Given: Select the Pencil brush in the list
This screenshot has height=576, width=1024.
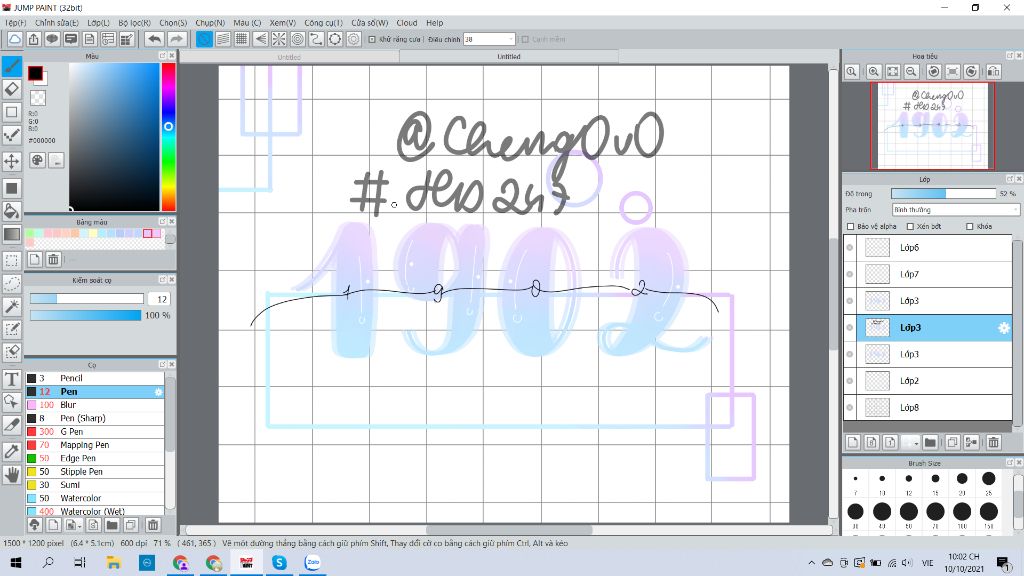Looking at the screenshot, I should click(95, 378).
